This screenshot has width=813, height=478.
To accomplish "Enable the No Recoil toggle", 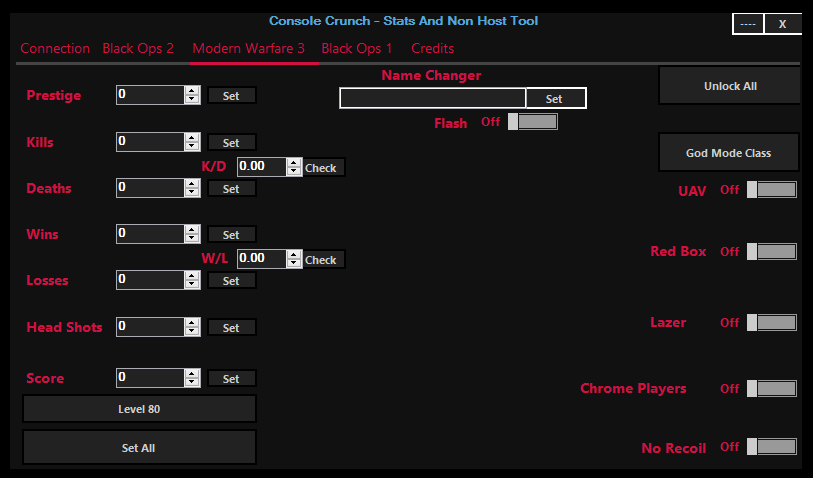I will click(772, 446).
